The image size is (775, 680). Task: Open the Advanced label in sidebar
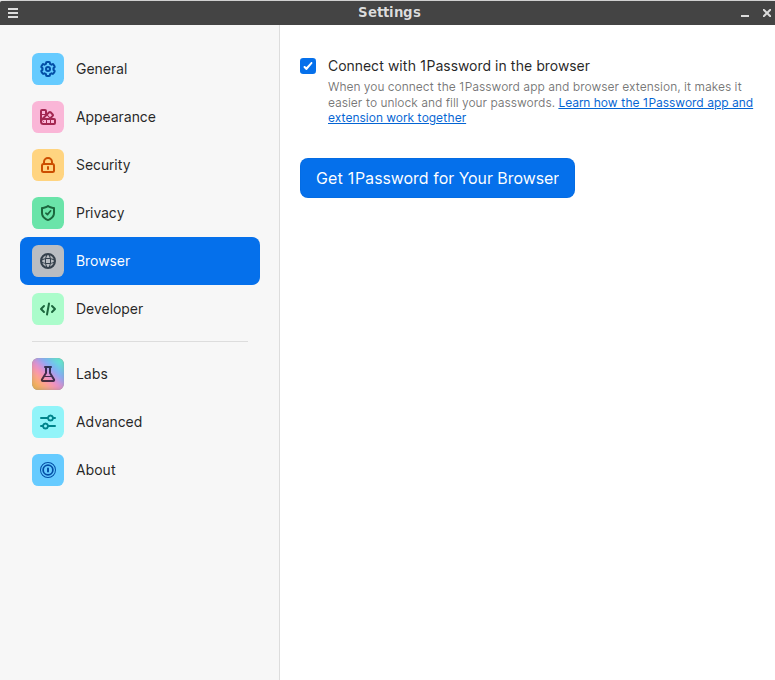109,422
